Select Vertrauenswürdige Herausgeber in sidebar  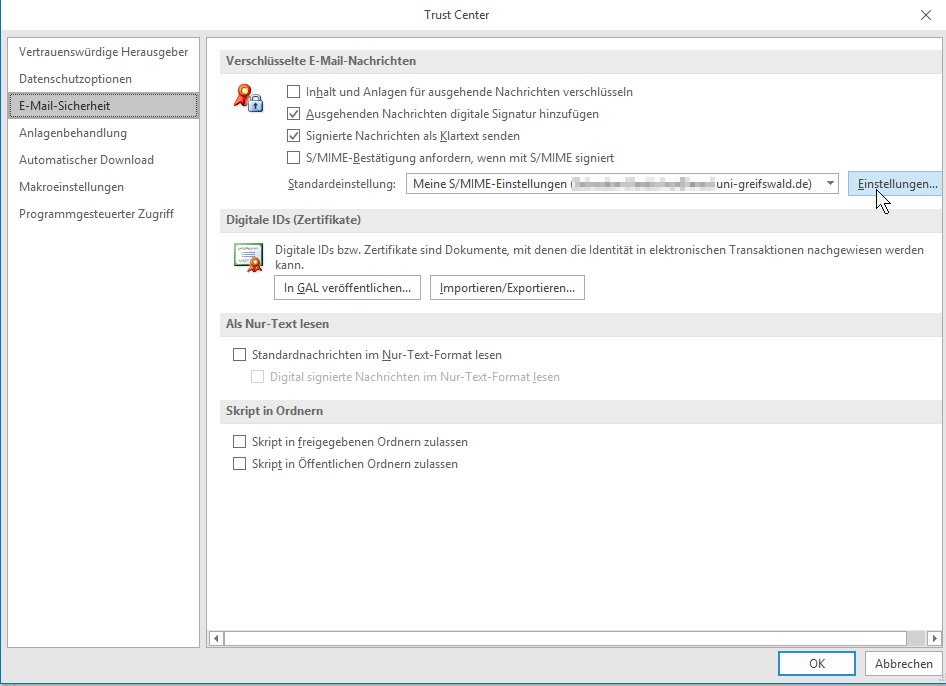tap(103, 52)
